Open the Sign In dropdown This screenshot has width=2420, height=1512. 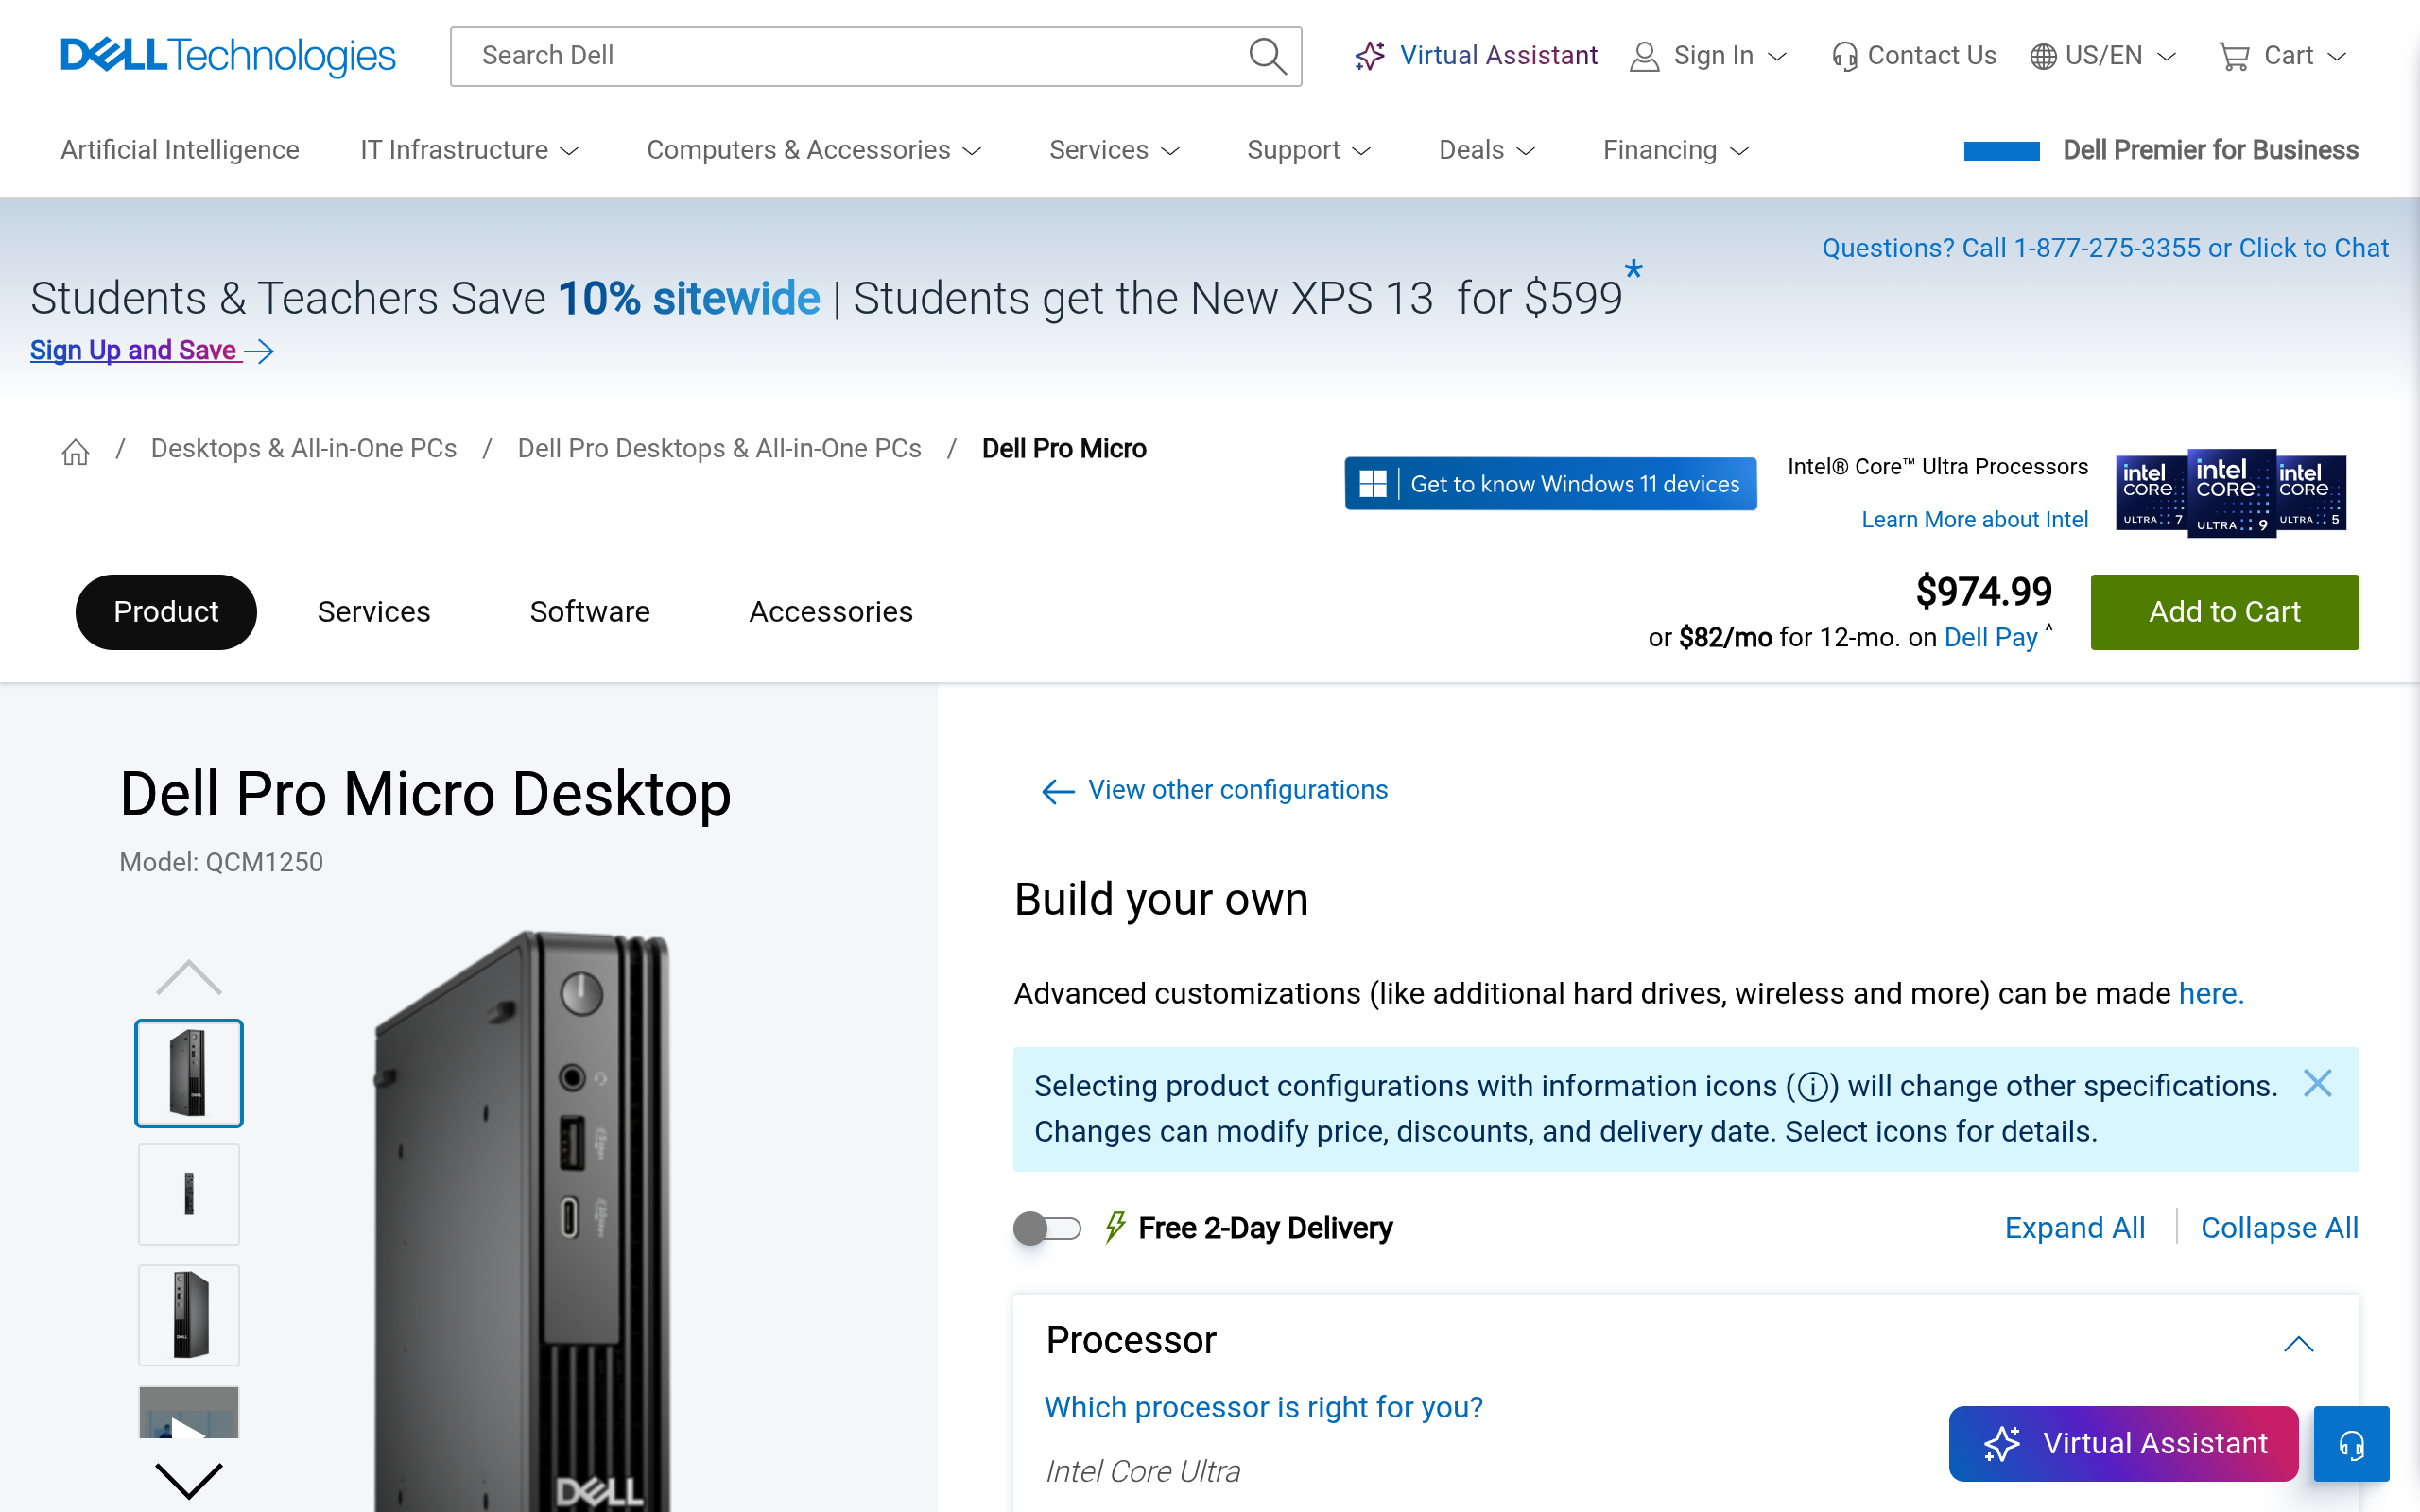pyautogui.click(x=1708, y=56)
